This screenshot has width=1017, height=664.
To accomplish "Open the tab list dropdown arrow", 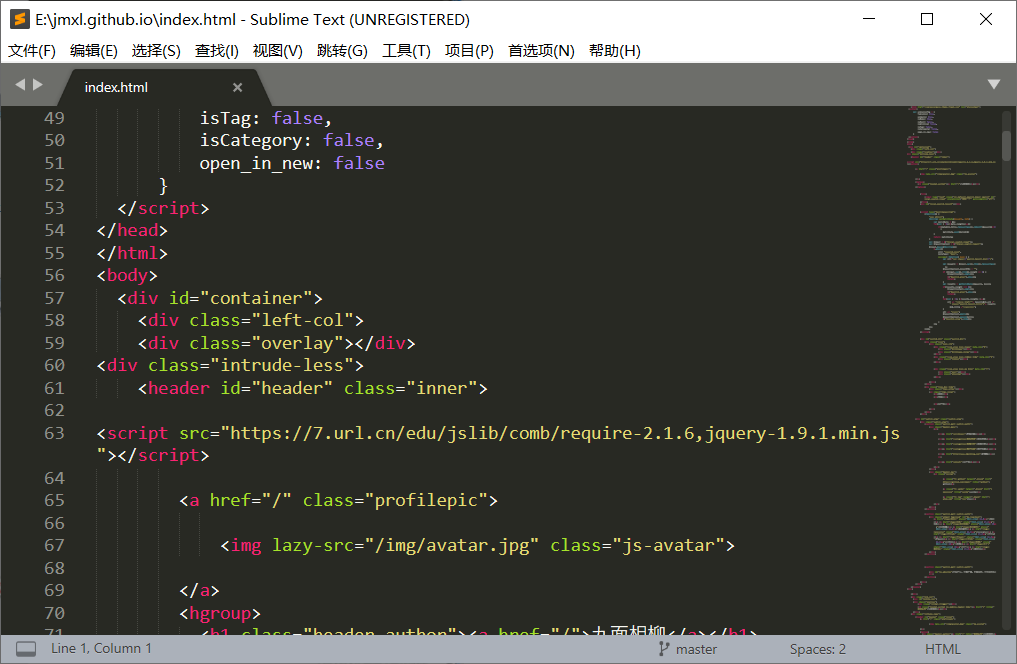I will pyautogui.click(x=994, y=84).
